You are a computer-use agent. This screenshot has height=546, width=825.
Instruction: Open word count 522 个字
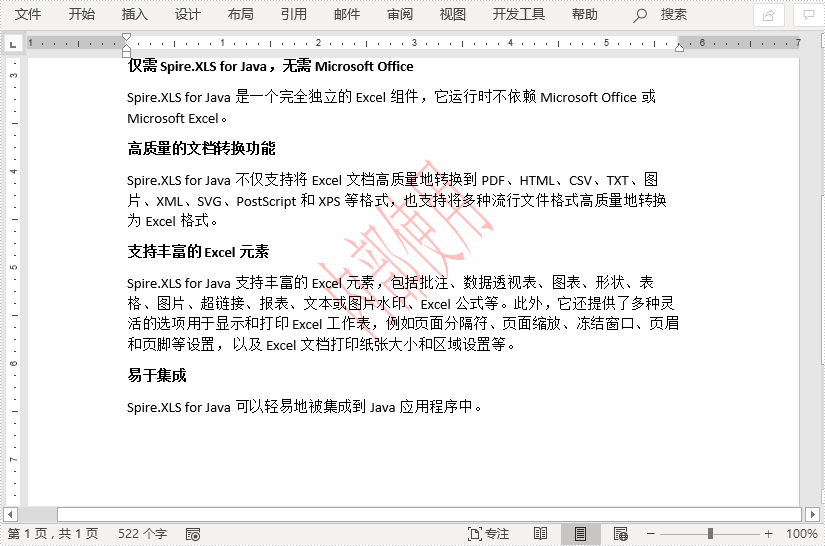pyautogui.click(x=142, y=534)
